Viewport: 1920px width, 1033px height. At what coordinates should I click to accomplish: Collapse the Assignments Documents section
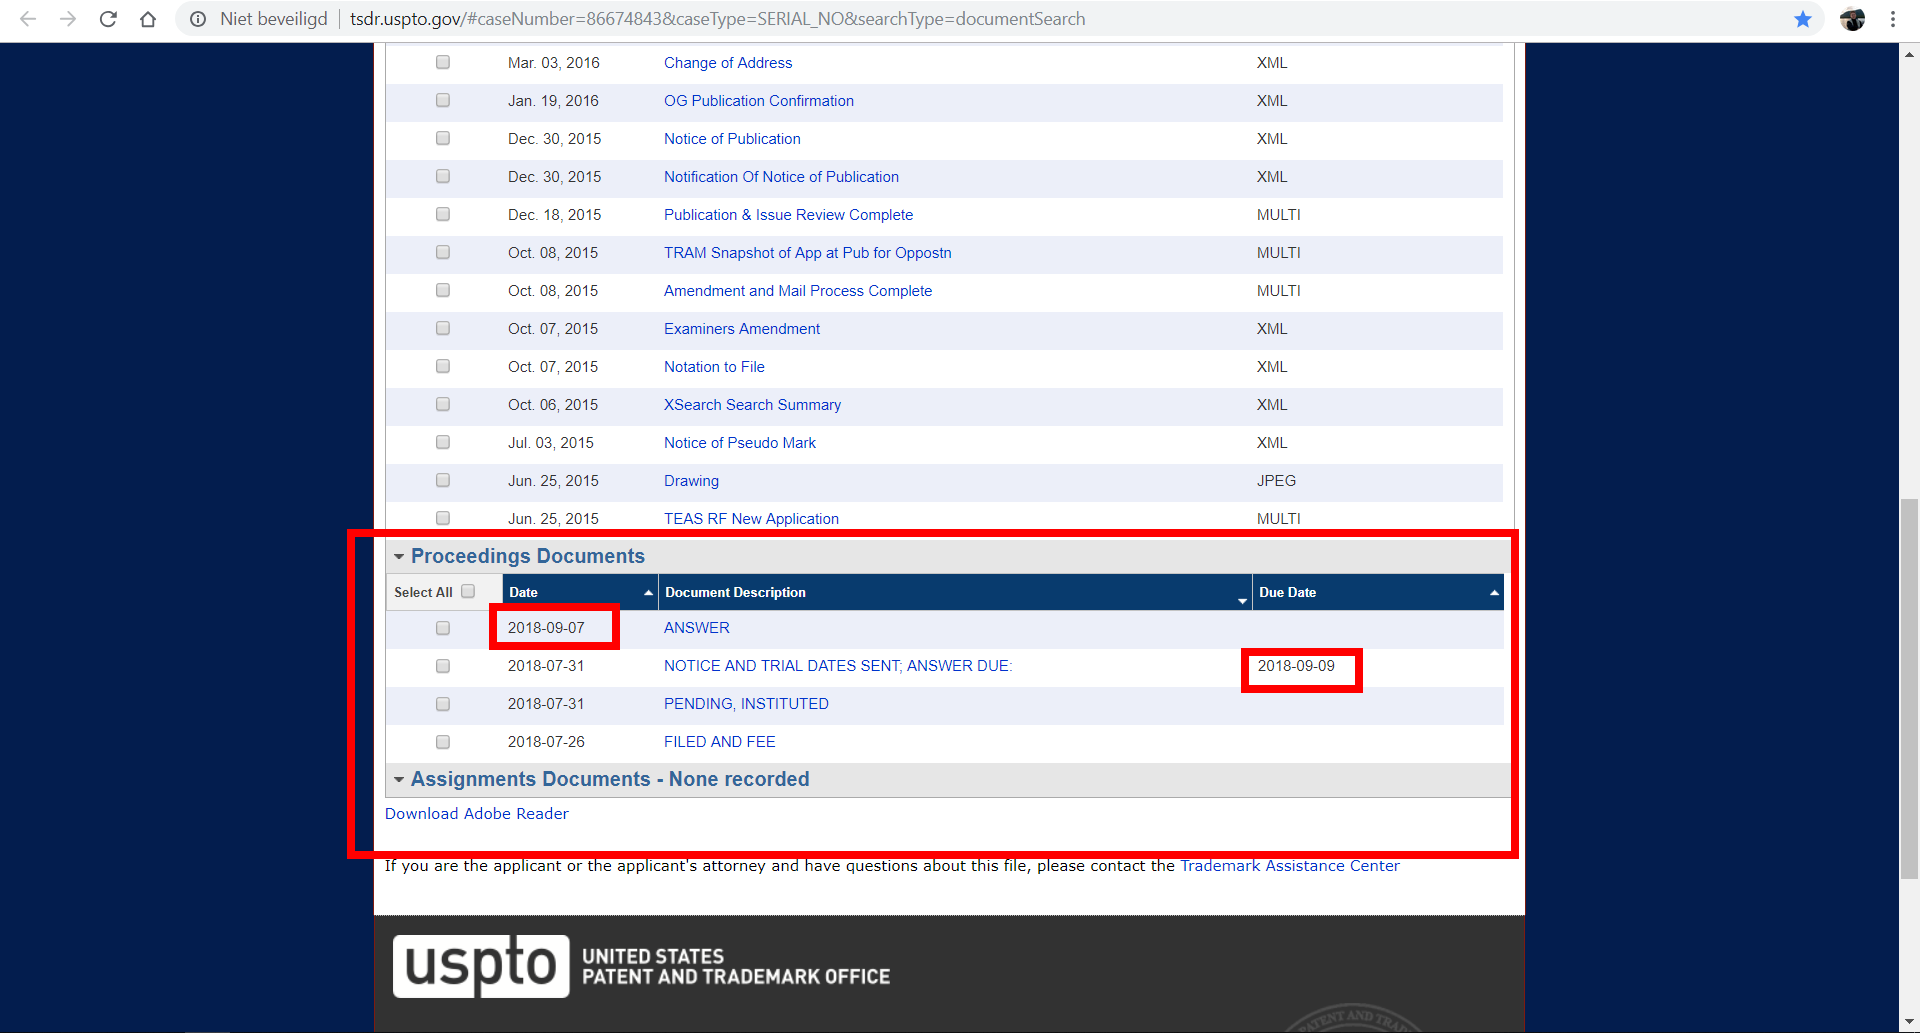[x=399, y=779]
